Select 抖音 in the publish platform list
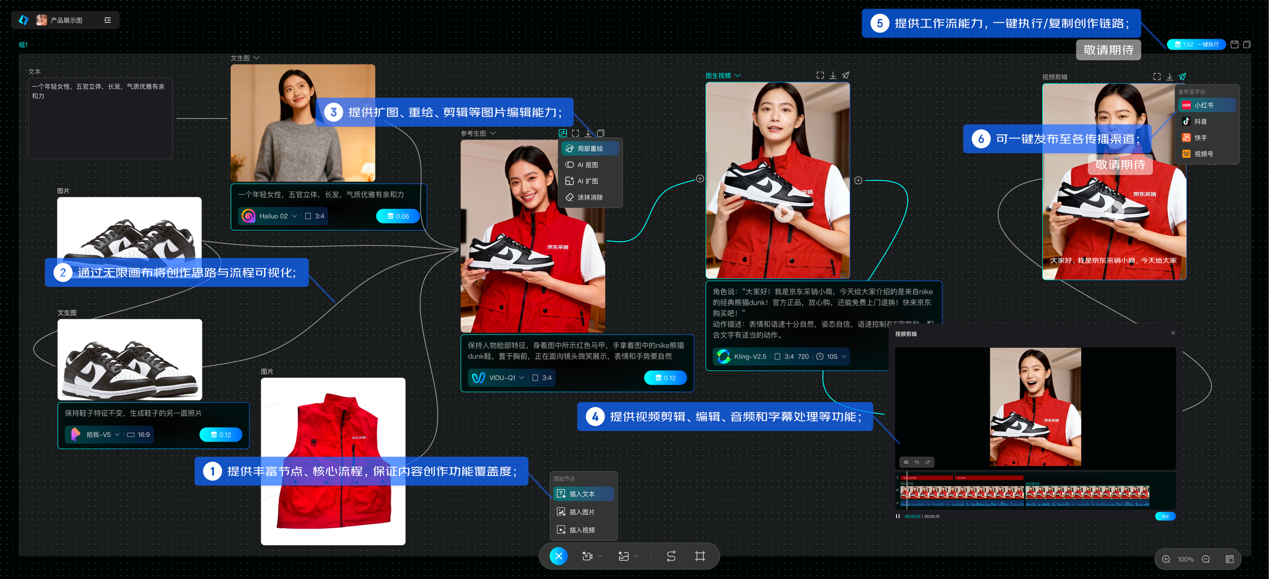This screenshot has width=1269, height=579. 1200,122
